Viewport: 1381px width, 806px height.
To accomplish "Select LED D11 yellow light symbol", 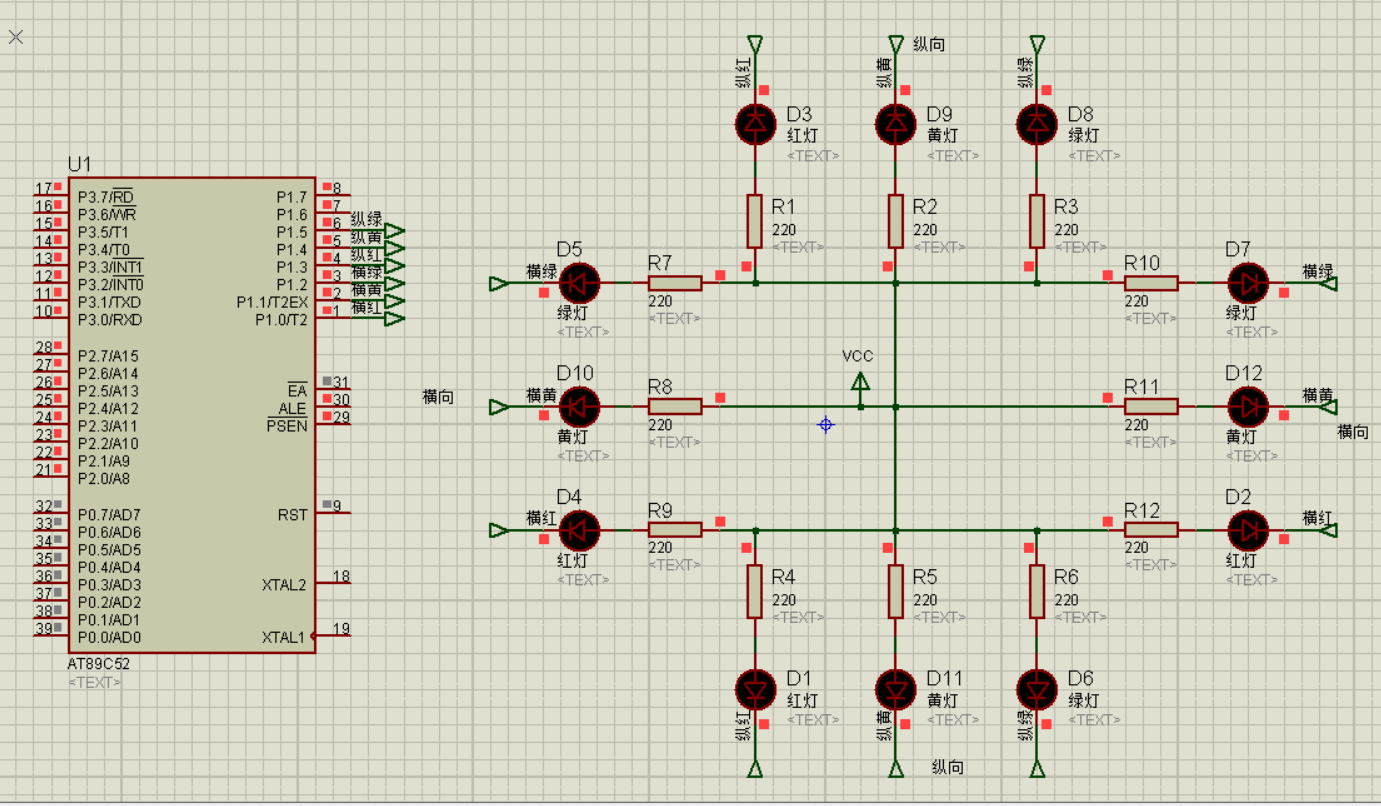I will click(x=896, y=689).
